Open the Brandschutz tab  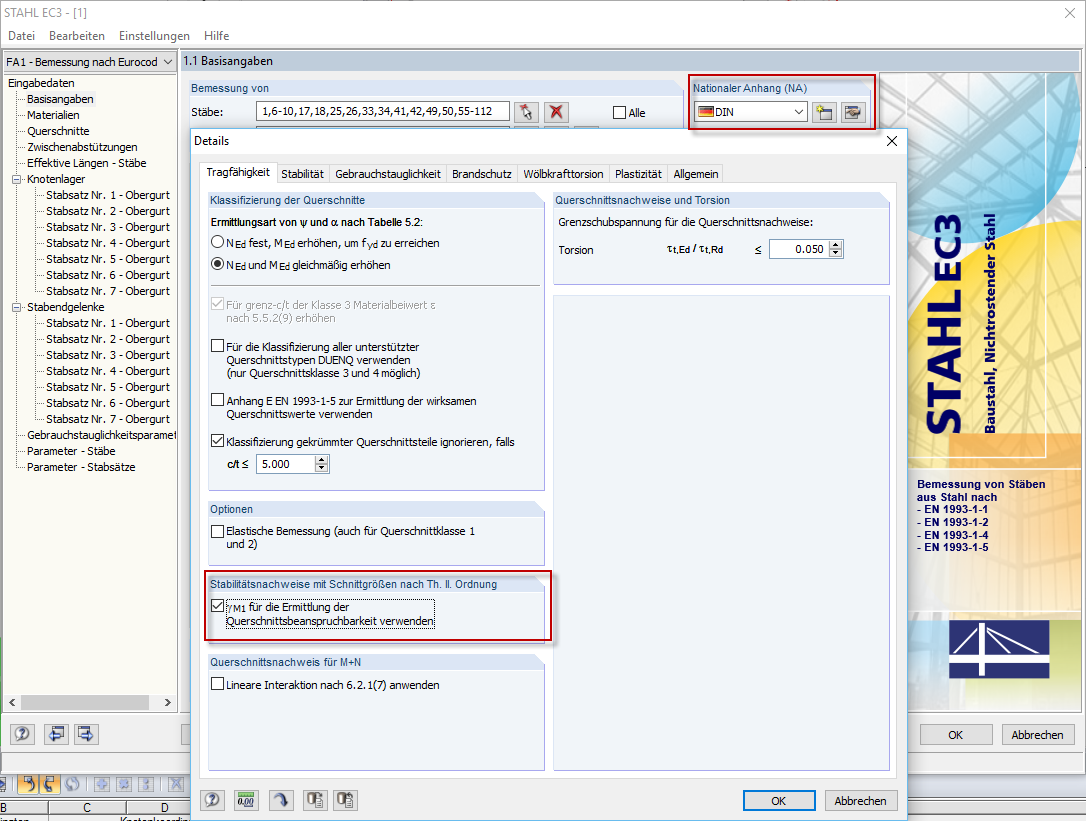pyautogui.click(x=481, y=174)
